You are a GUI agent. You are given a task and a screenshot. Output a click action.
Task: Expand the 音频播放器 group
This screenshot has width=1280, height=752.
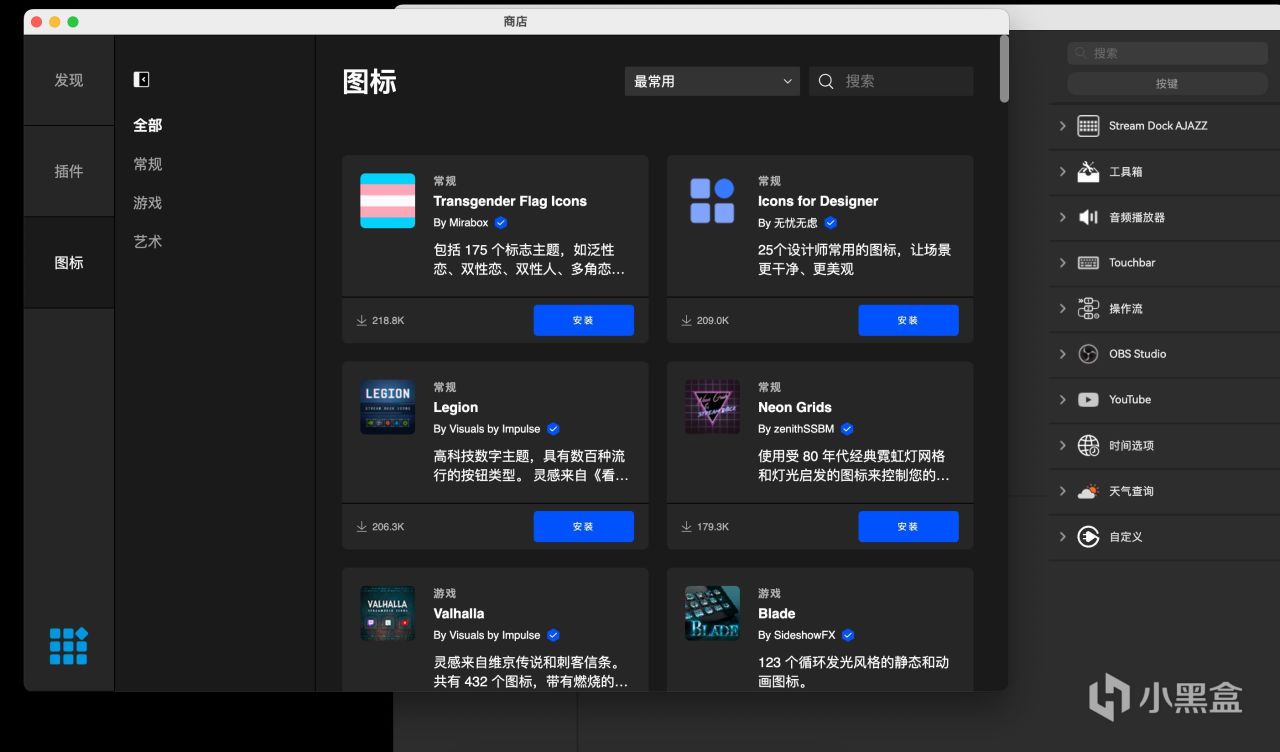(x=1062, y=217)
